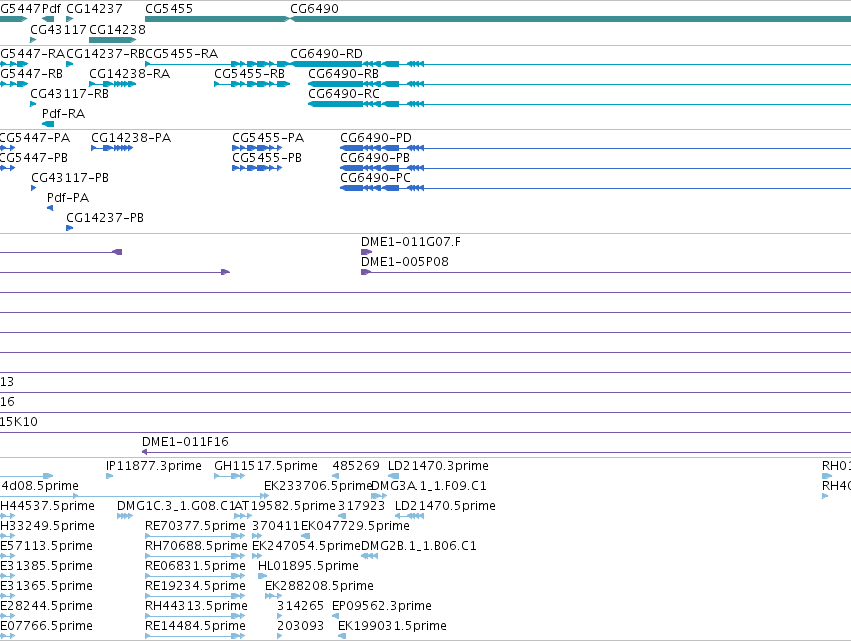Click EST AT19582.5prime label
This screenshot has height=641, width=851.
point(285,506)
